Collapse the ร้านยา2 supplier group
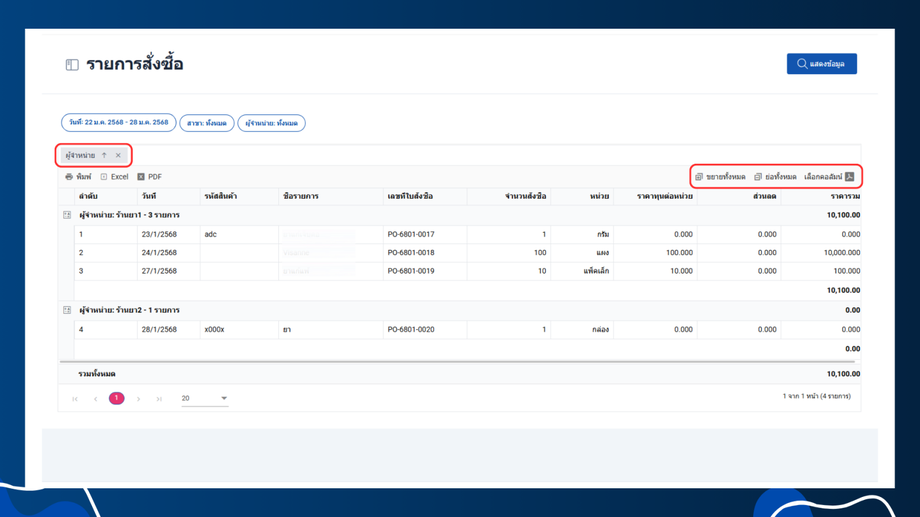Screen dimensions: 920x517 [x=67, y=310]
